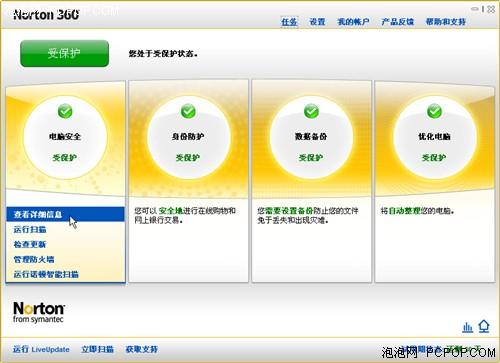
Task: Choose 检查更新 (Check Updates) option
Action: click(30, 244)
